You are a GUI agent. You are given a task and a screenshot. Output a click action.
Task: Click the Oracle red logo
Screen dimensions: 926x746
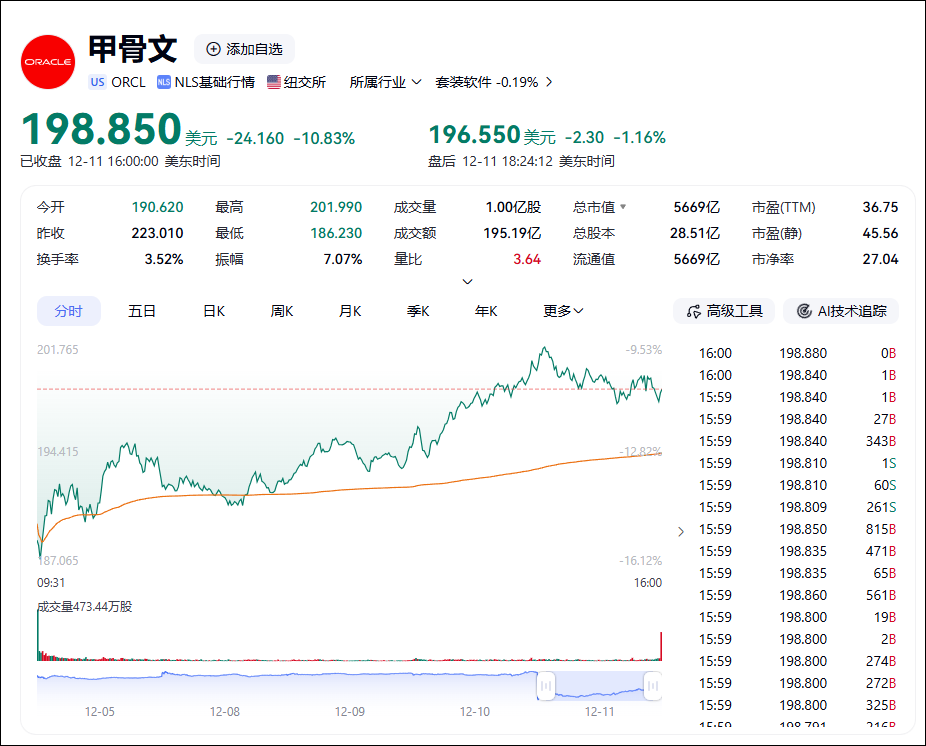48,62
